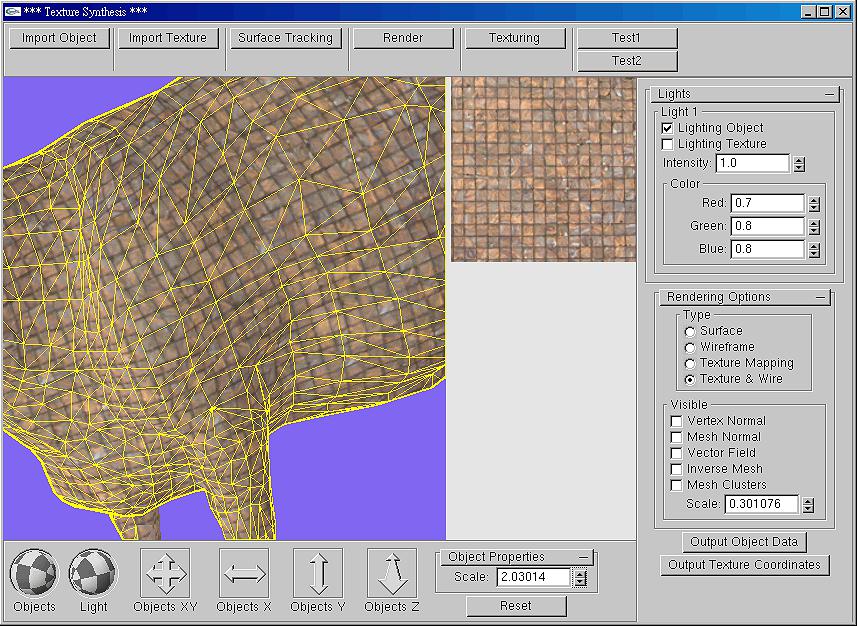
Task: Select the Objects Y vertical arrow icon
Action: pyautogui.click(x=318, y=573)
